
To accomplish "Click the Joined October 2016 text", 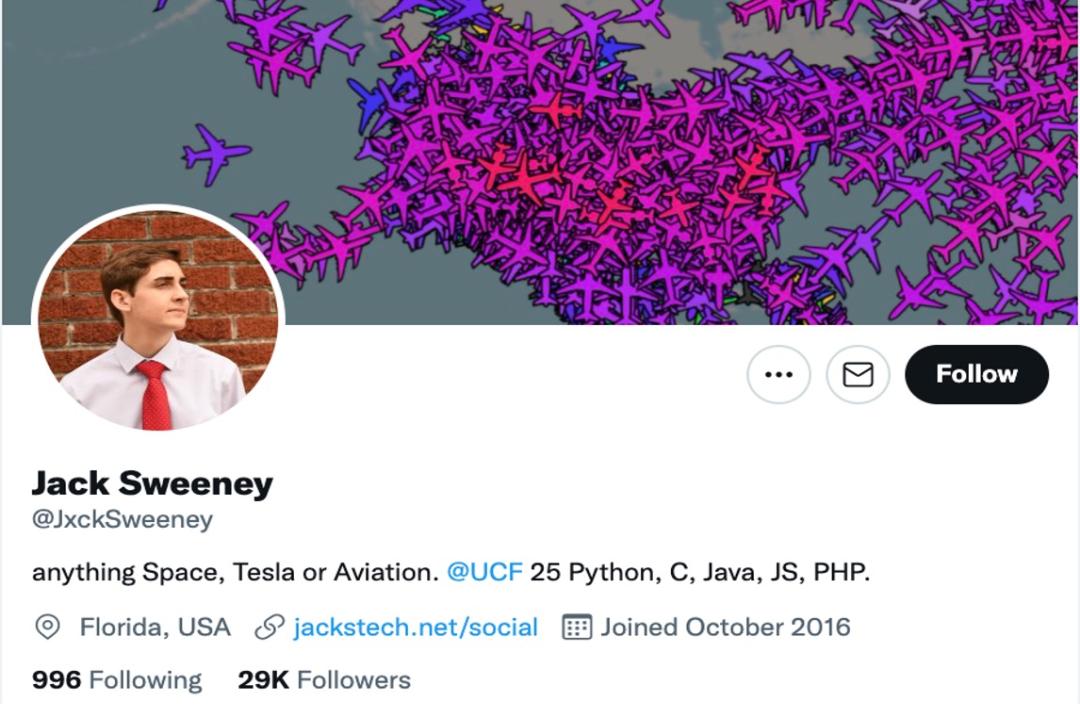I will [725, 627].
